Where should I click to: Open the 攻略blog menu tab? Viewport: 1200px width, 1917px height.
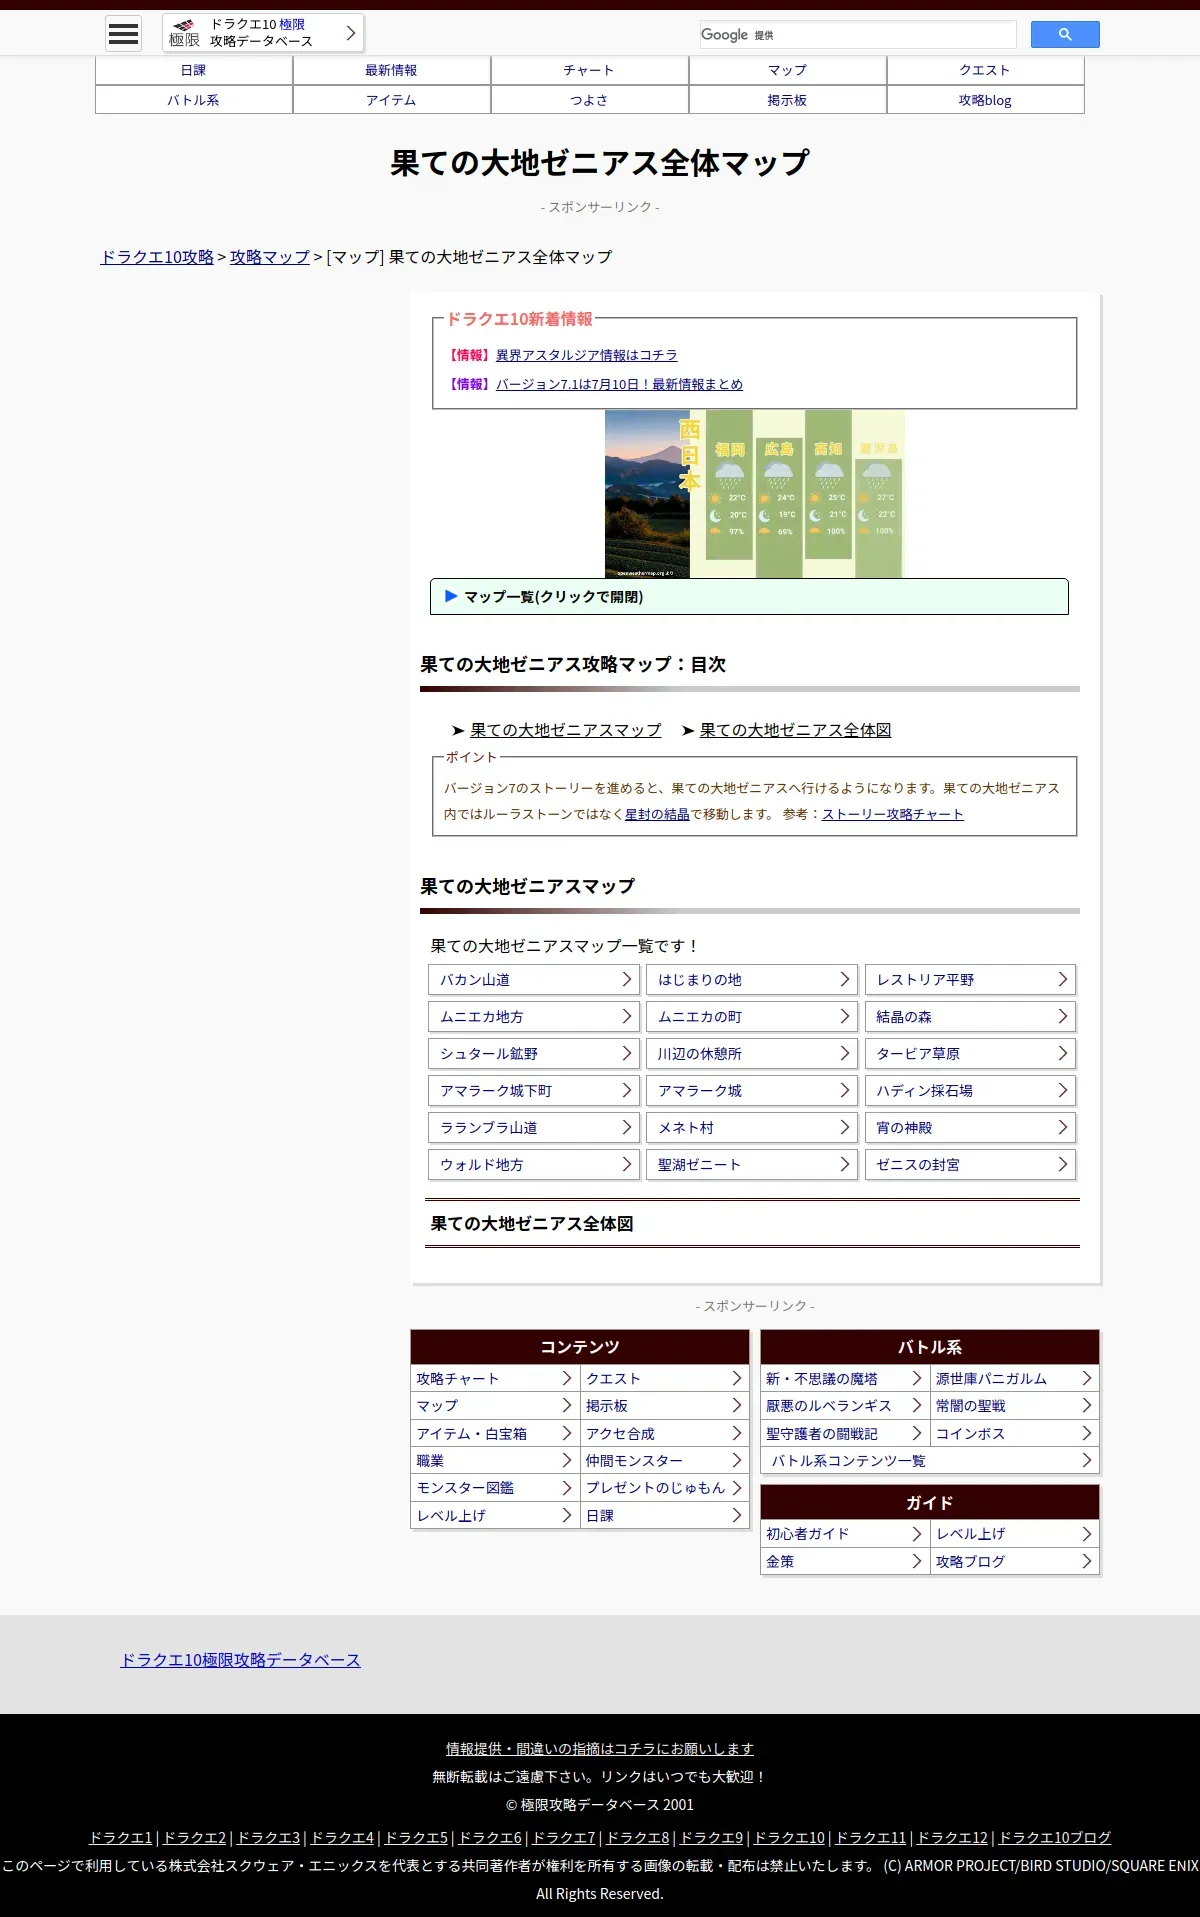[x=985, y=100]
